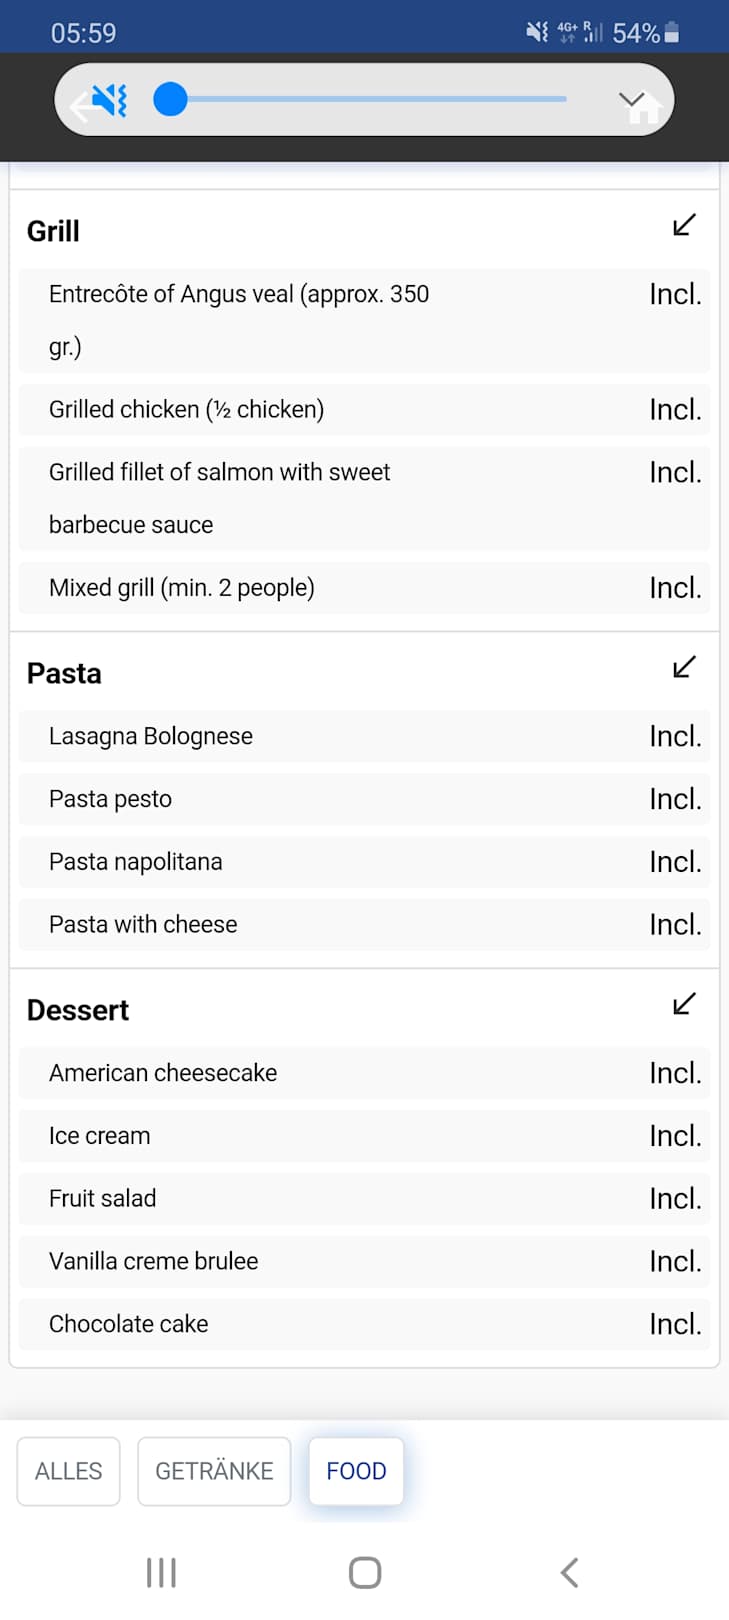Switch to the ALLES tab
This screenshot has height=1620, width=729.
coord(68,1471)
